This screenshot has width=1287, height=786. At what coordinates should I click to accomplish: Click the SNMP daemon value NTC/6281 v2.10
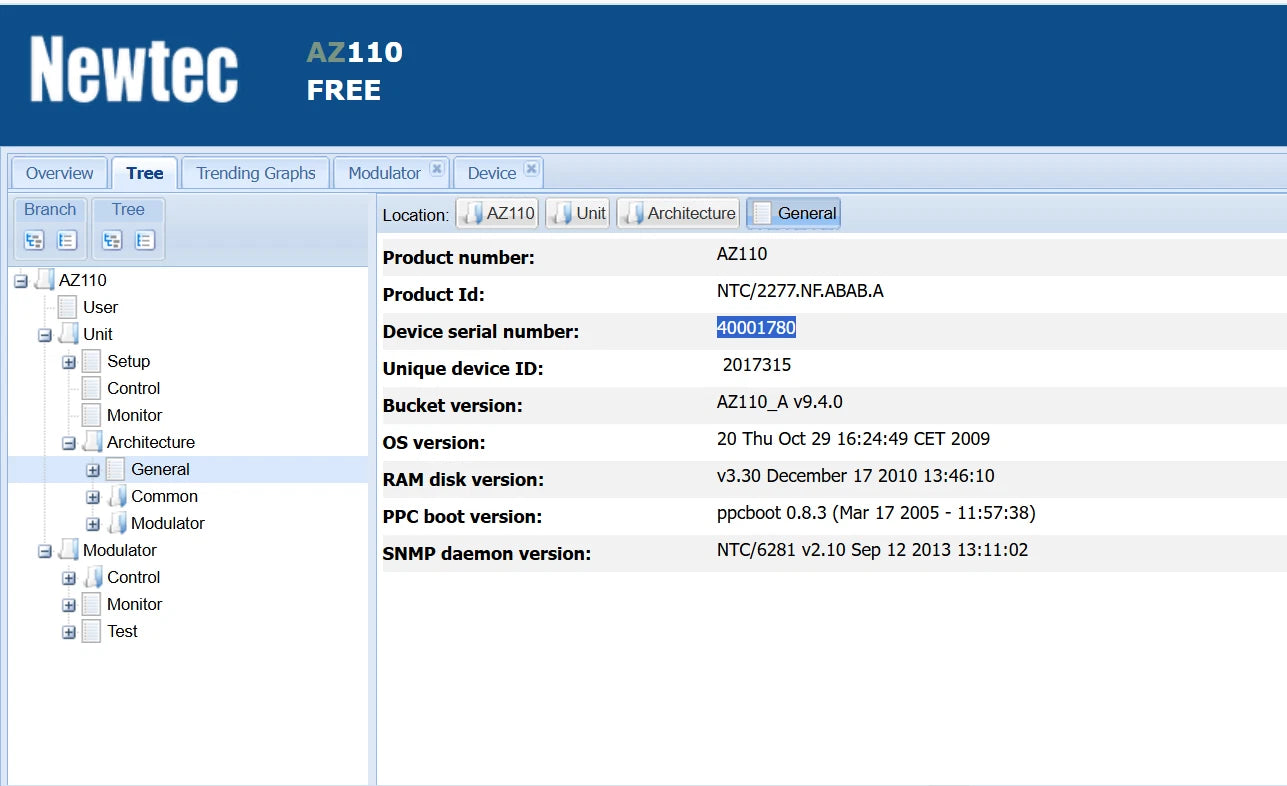click(872, 550)
